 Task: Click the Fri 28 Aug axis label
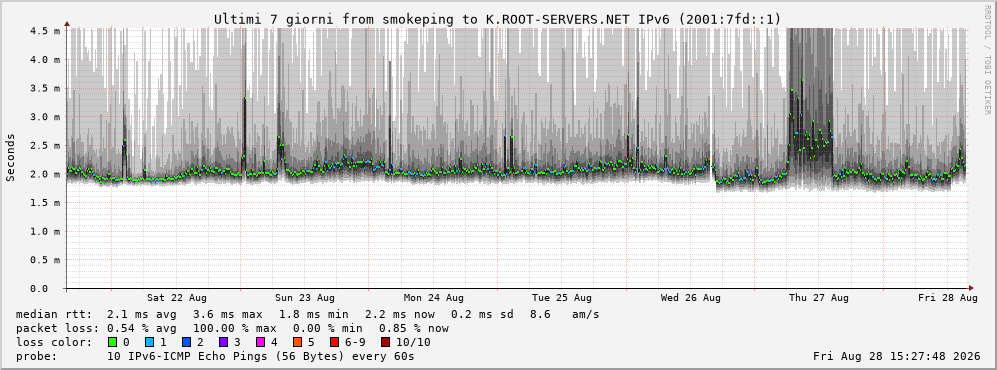tap(947, 298)
